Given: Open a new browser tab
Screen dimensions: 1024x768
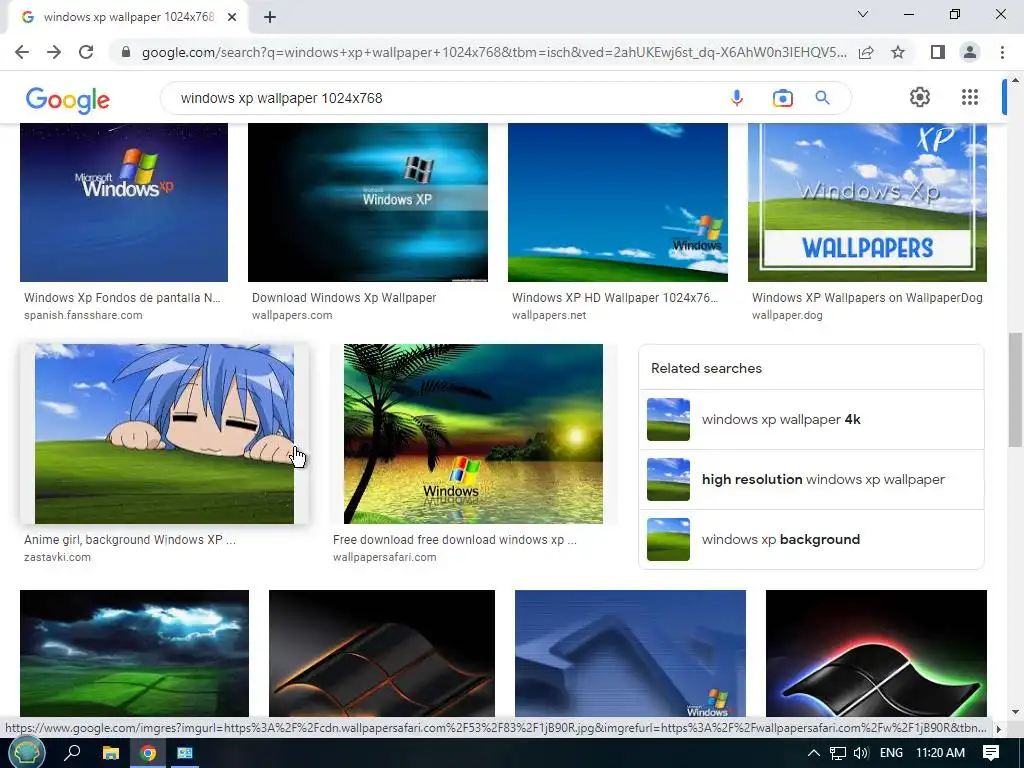Looking at the screenshot, I should click(x=270, y=17).
